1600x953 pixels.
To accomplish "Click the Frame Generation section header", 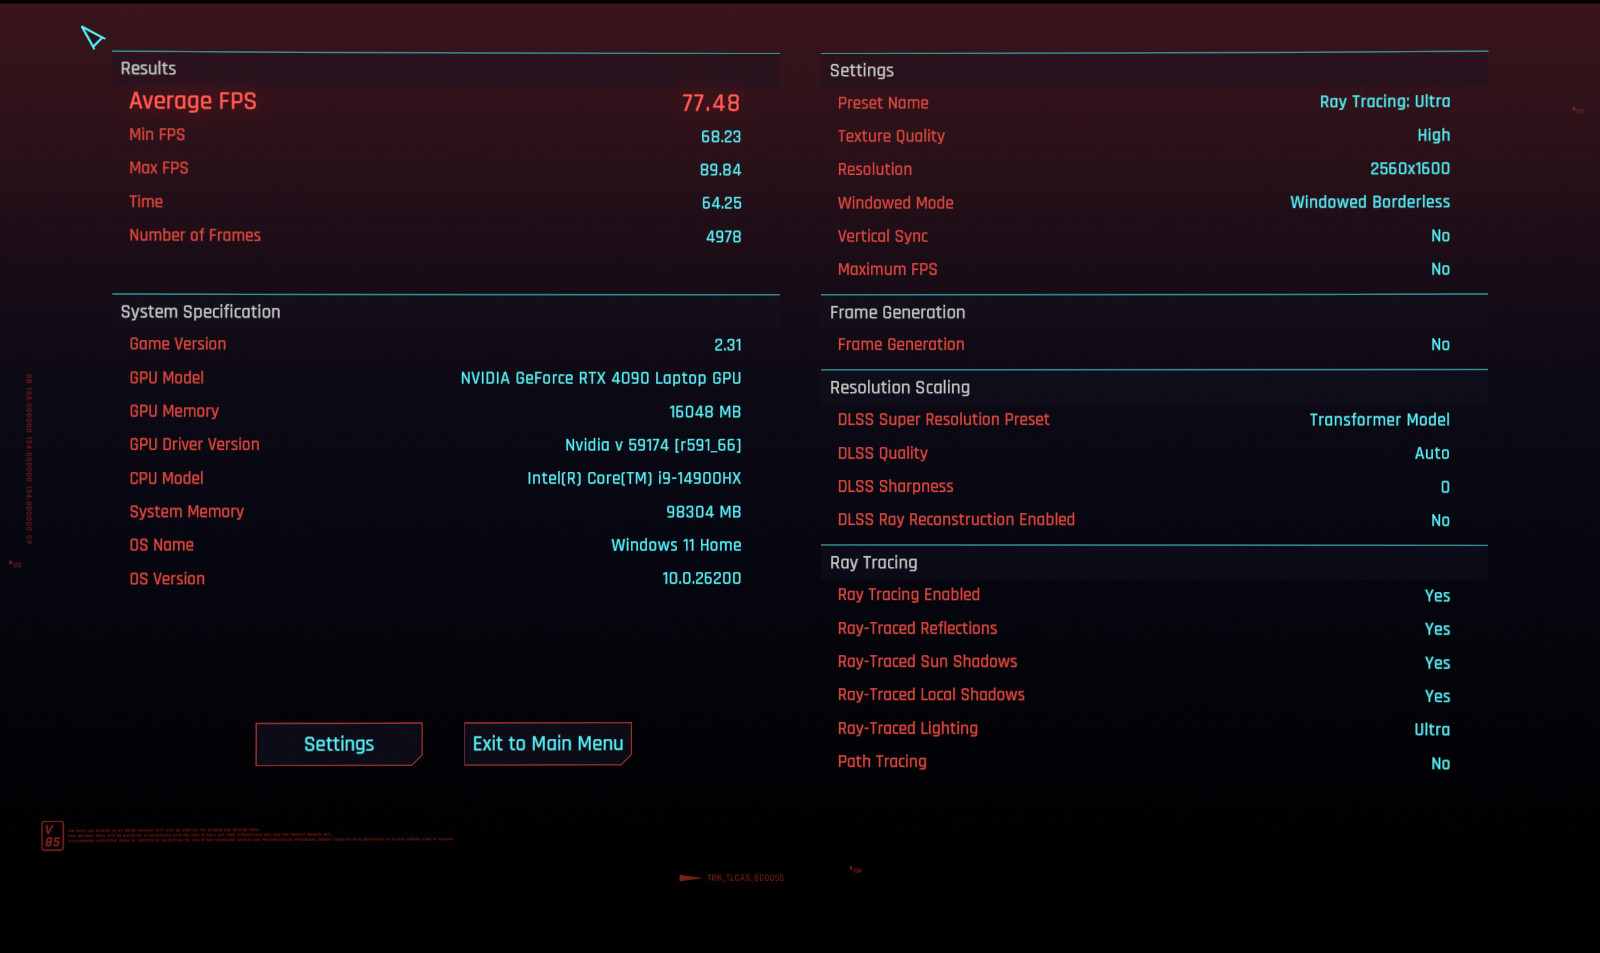I will pyautogui.click(x=897, y=313).
